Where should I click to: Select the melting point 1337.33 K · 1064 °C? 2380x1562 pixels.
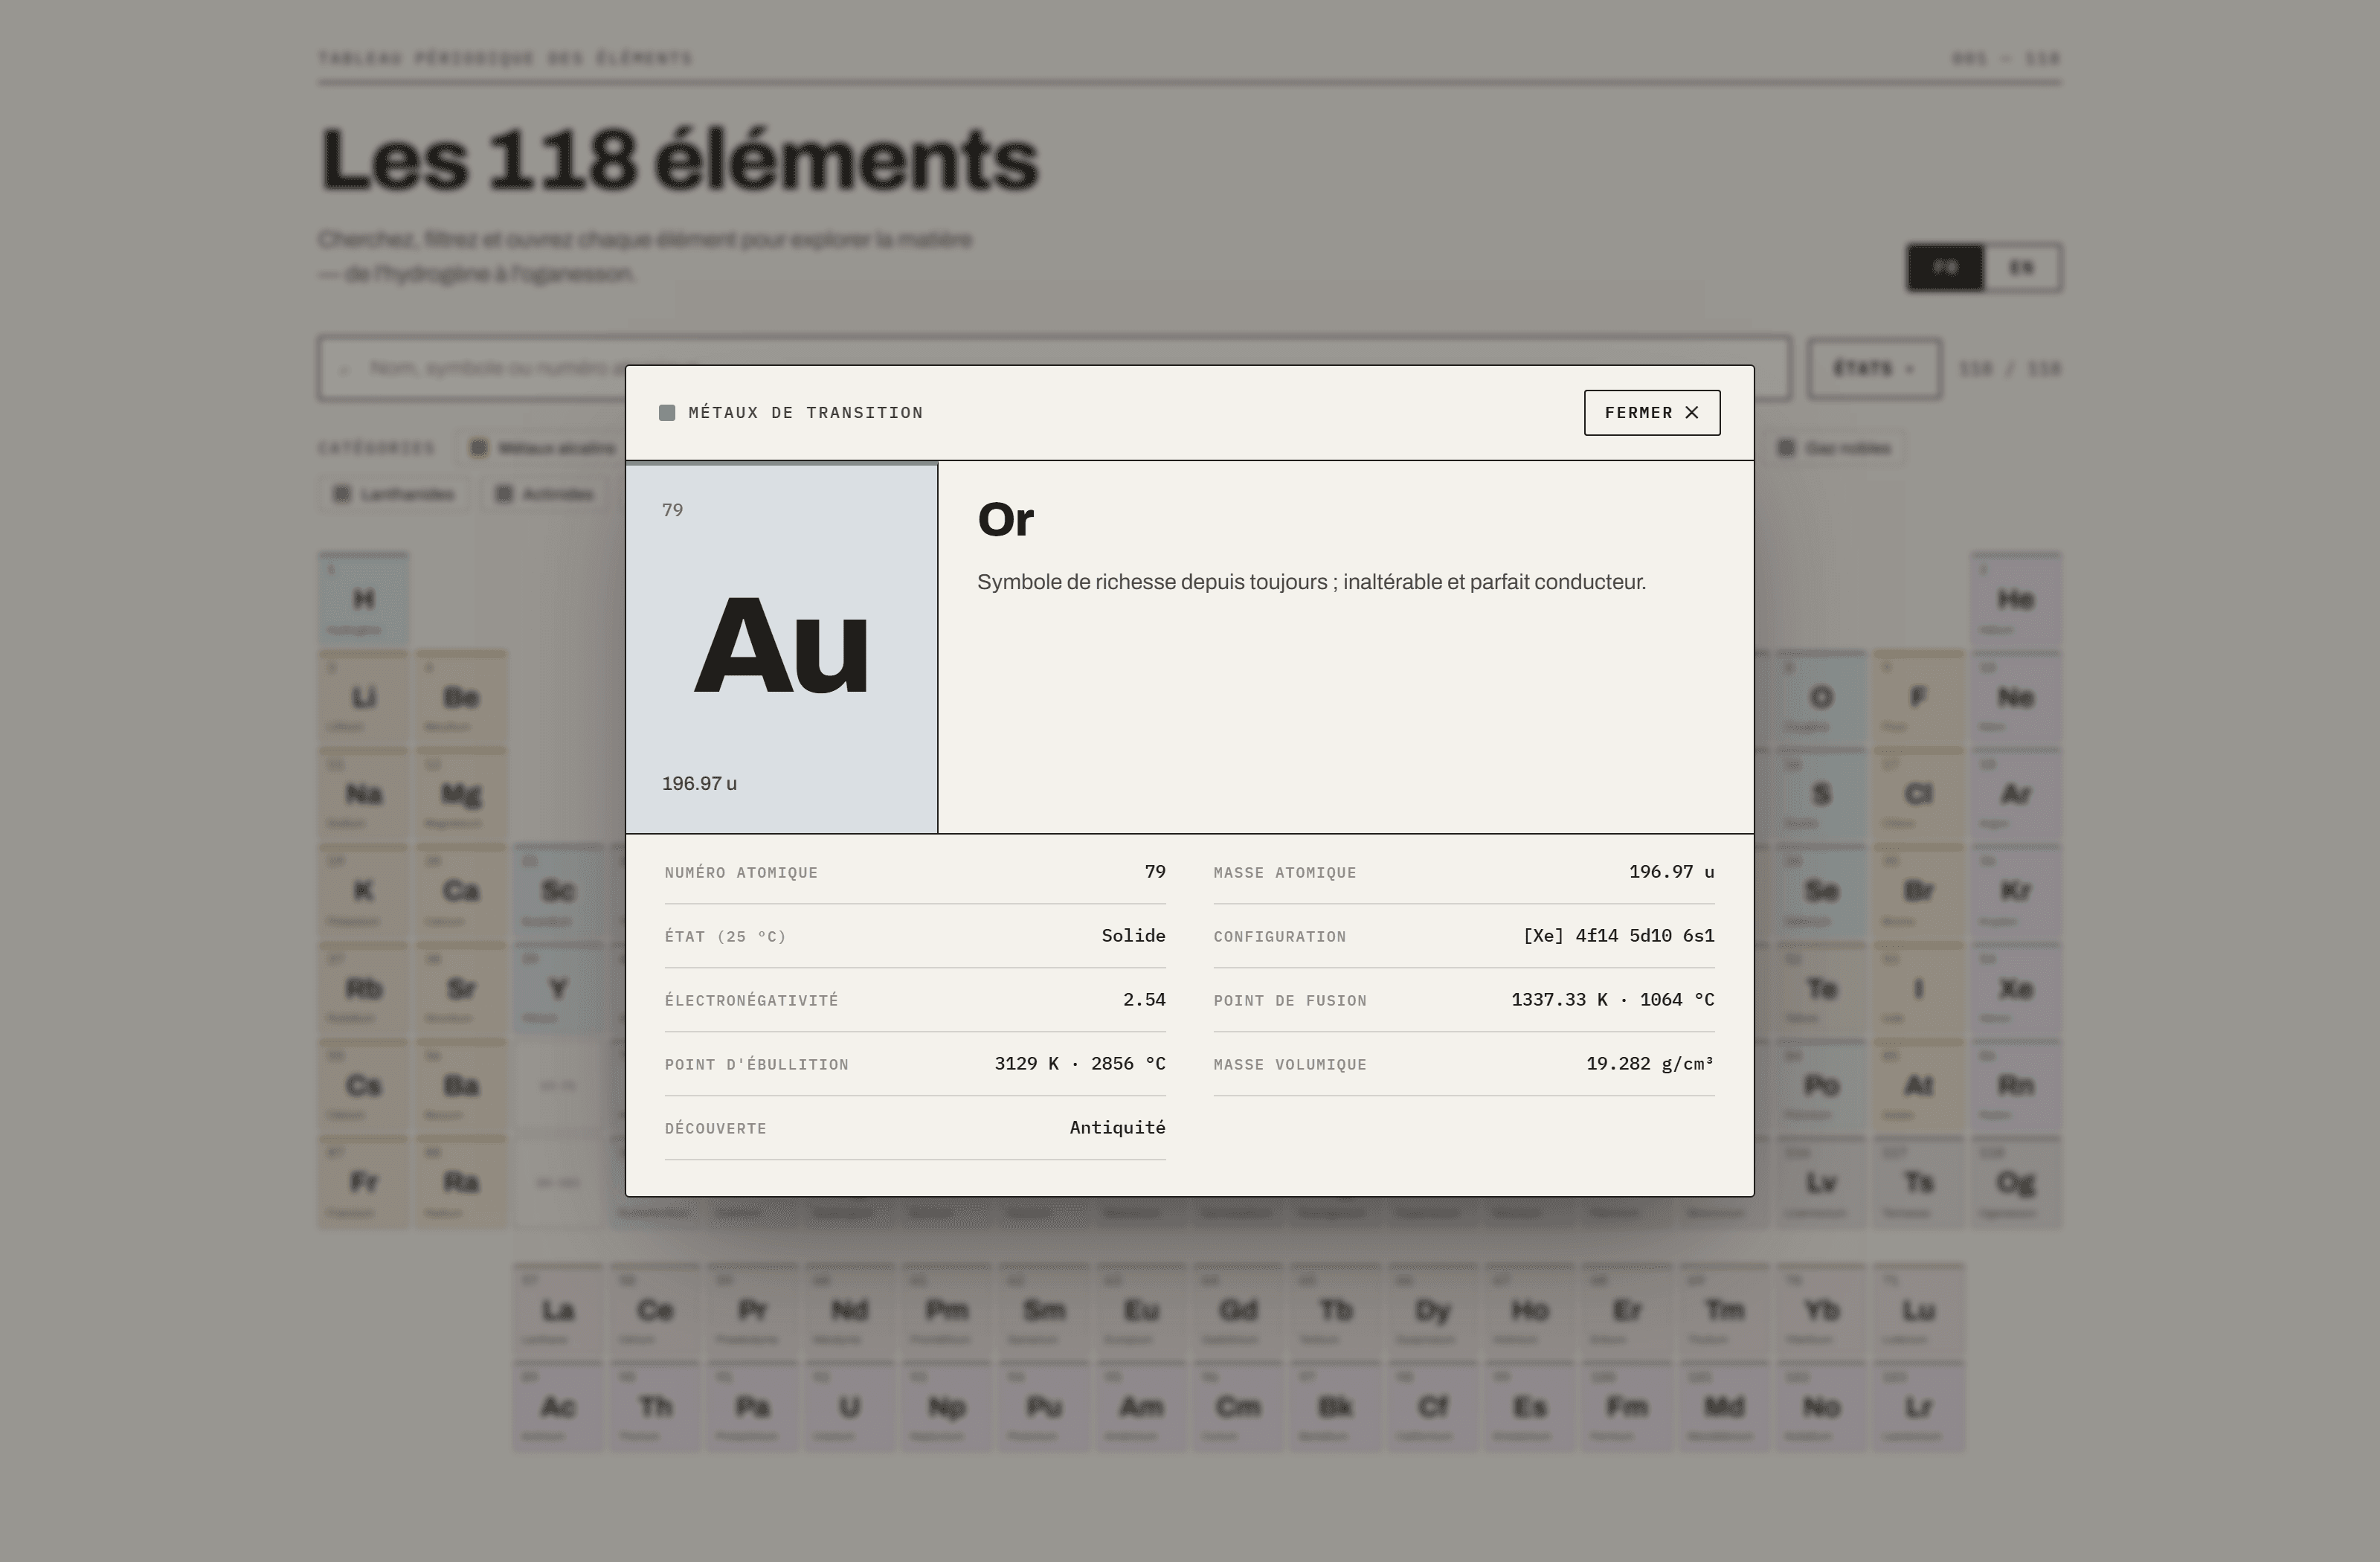(x=1613, y=1000)
